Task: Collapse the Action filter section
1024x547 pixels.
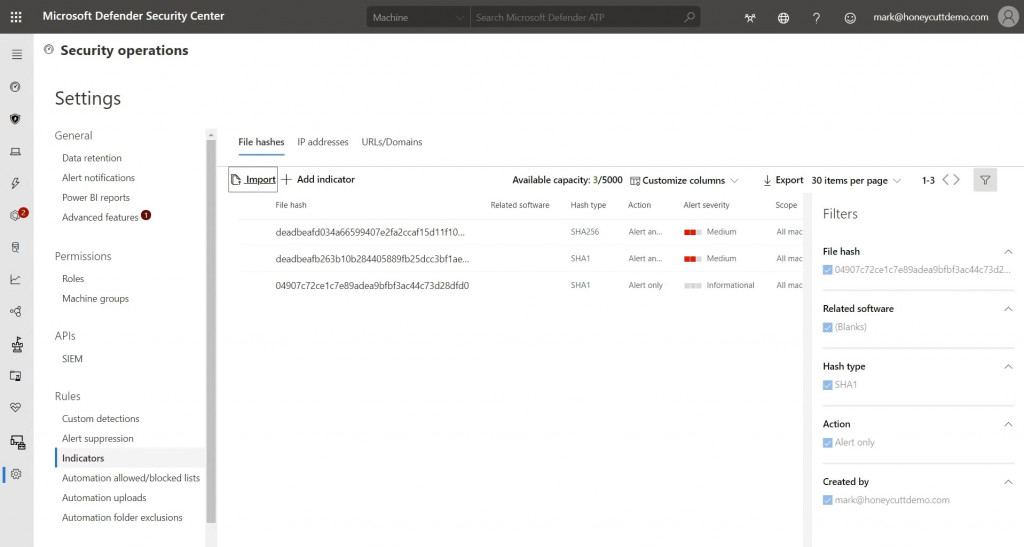Action: 1008,424
